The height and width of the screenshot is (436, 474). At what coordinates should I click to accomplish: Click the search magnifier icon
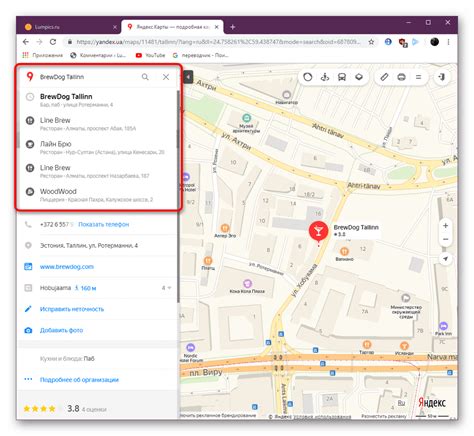(145, 77)
